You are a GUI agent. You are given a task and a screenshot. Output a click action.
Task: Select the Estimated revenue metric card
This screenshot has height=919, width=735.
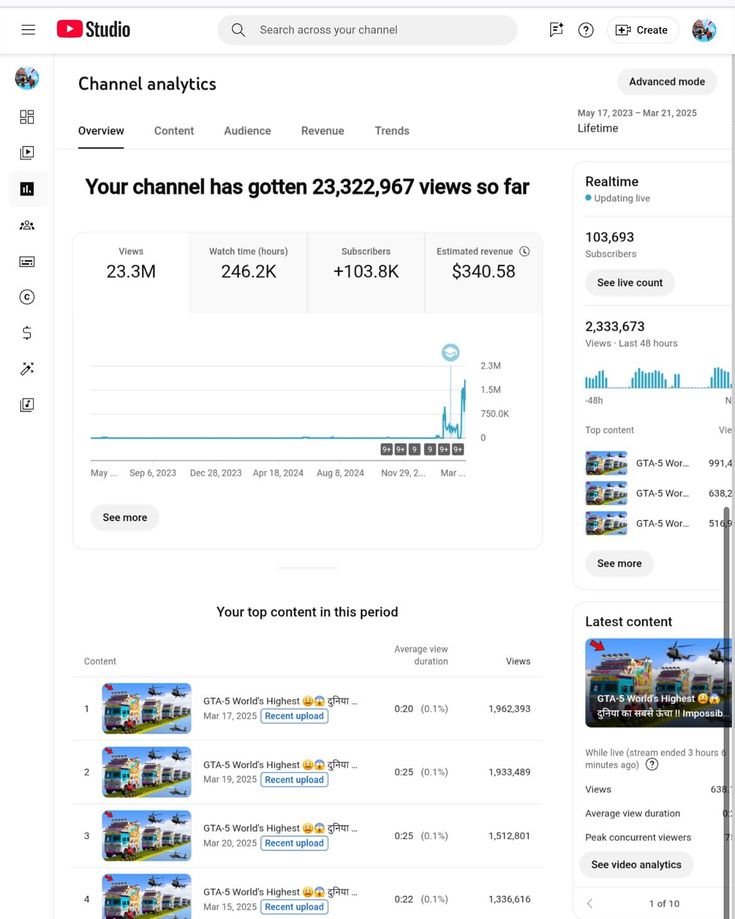click(x=483, y=263)
